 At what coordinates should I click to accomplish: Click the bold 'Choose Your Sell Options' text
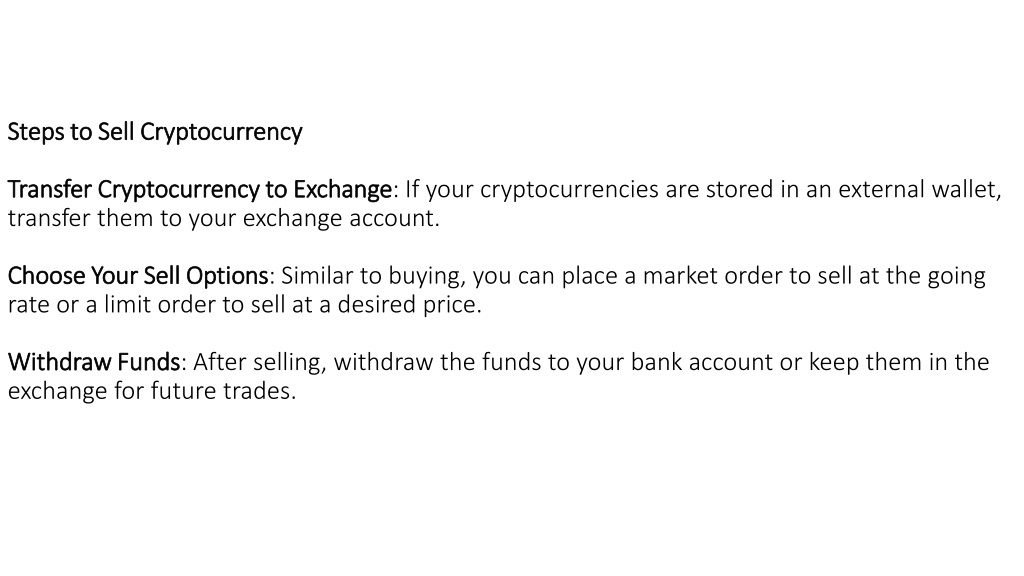[138, 276]
